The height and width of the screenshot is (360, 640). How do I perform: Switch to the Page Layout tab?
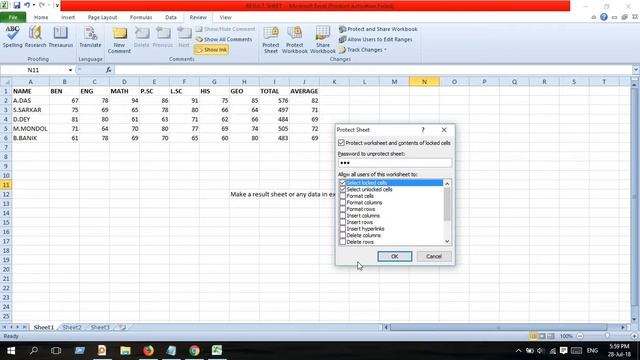click(102, 18)
